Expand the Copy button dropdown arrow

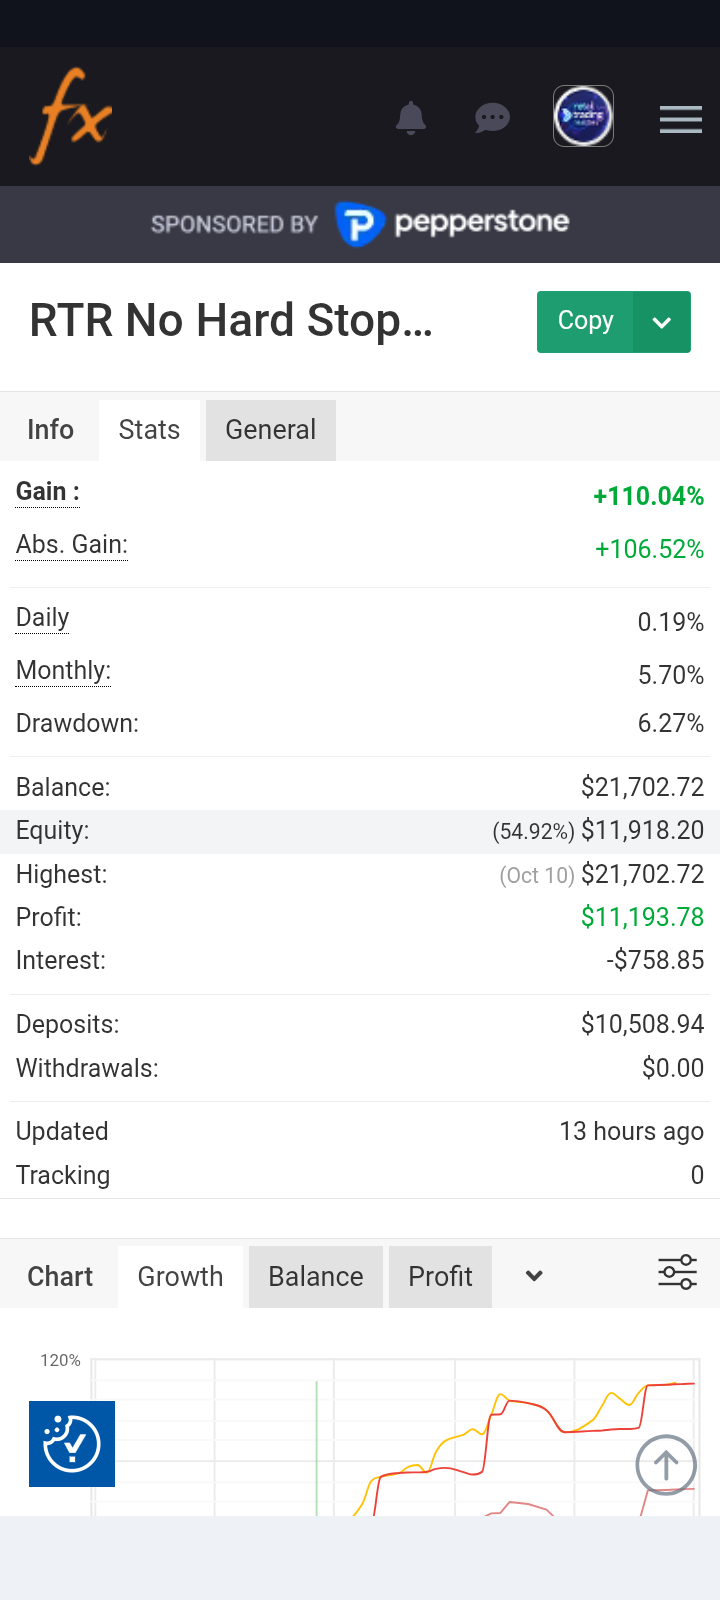662,322
